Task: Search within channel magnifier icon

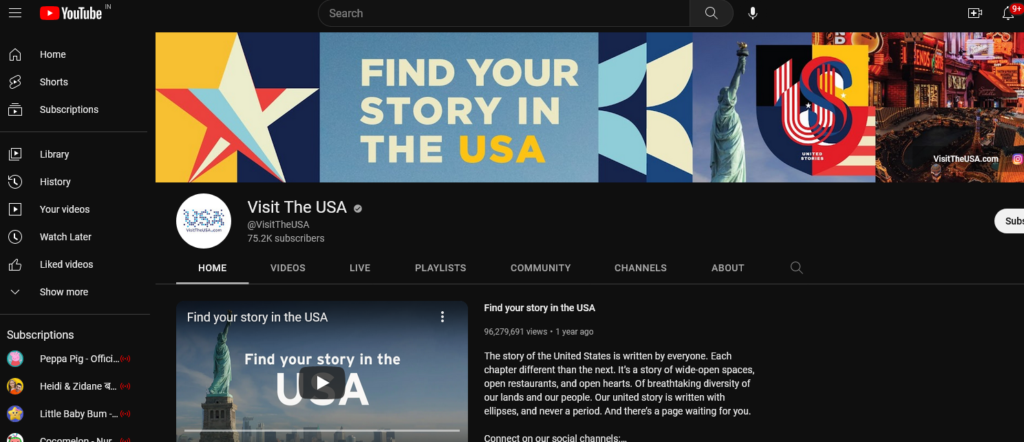Action: coord(796,268)
